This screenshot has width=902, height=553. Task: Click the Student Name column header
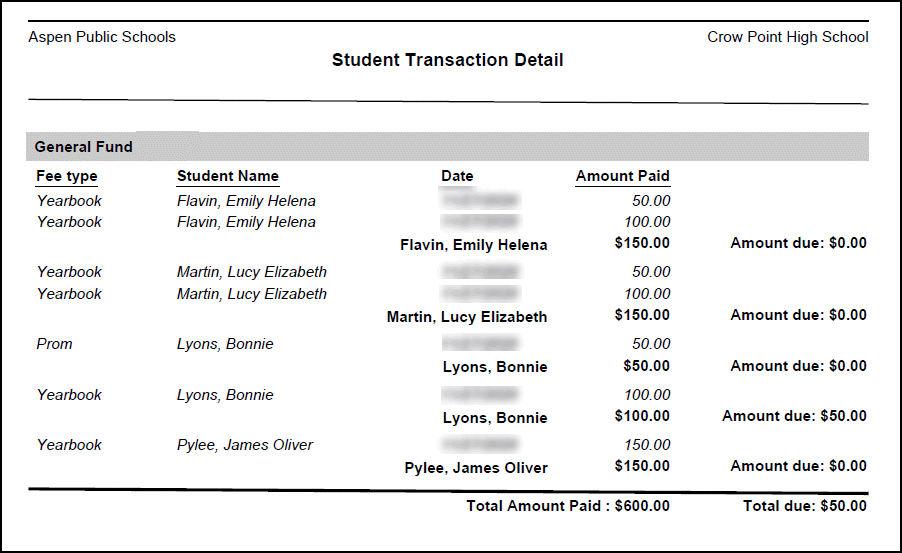pyautogui.click(x=228, y=176)
